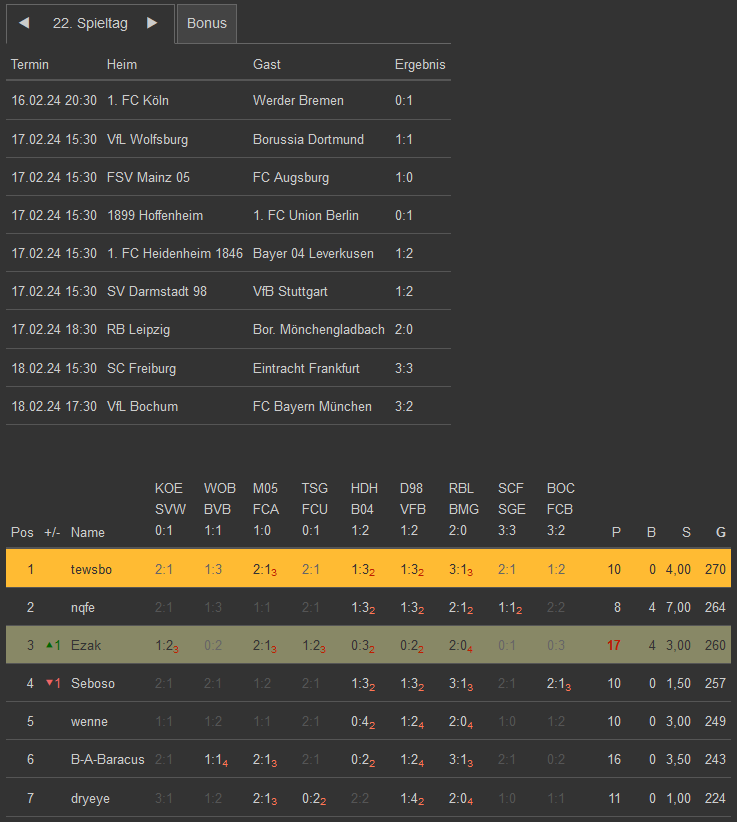This screenshot has height=822, width=737.
Task: Click red down arrow beside Seboso
Action: tap(47, 683)
